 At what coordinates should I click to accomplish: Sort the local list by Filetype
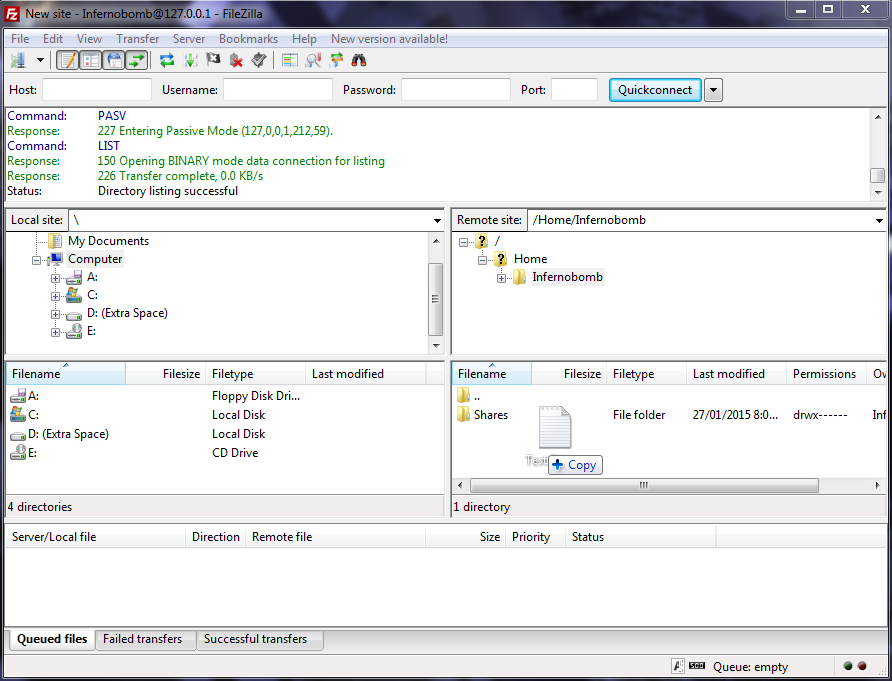[x=255, y=374]
